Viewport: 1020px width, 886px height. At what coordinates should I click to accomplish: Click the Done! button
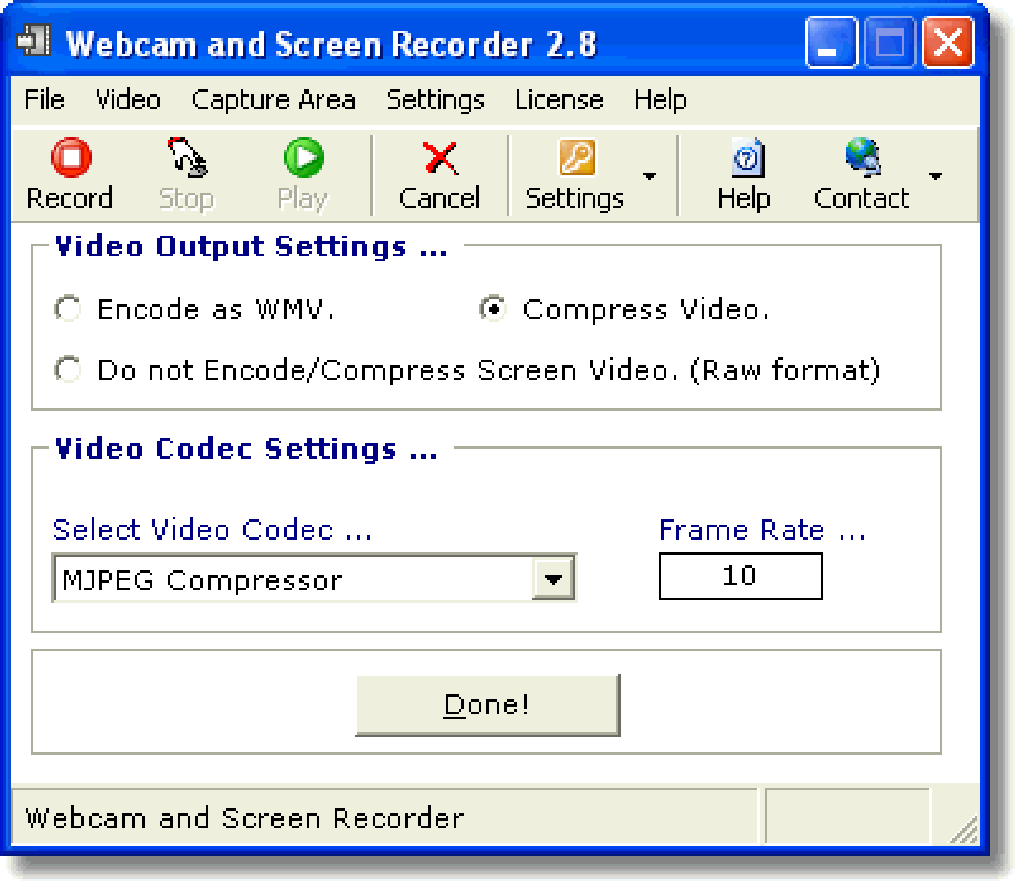488,705
